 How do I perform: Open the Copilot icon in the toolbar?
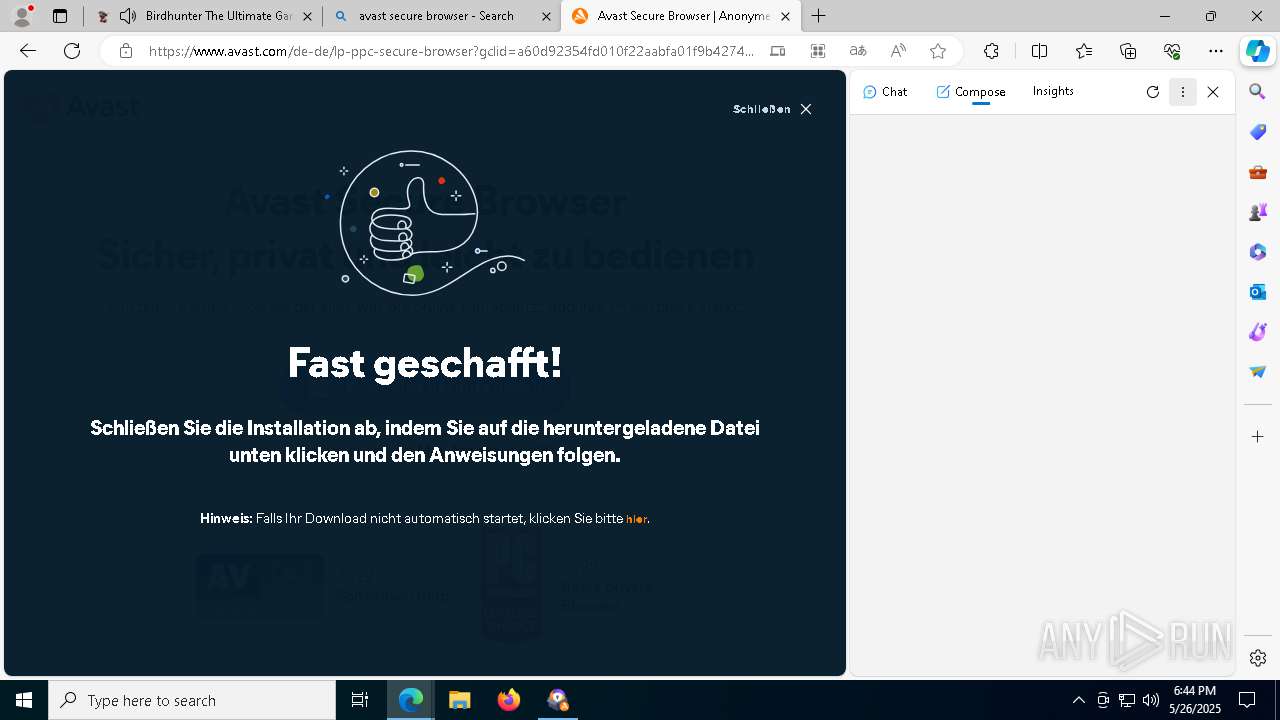pos(1257,51)
